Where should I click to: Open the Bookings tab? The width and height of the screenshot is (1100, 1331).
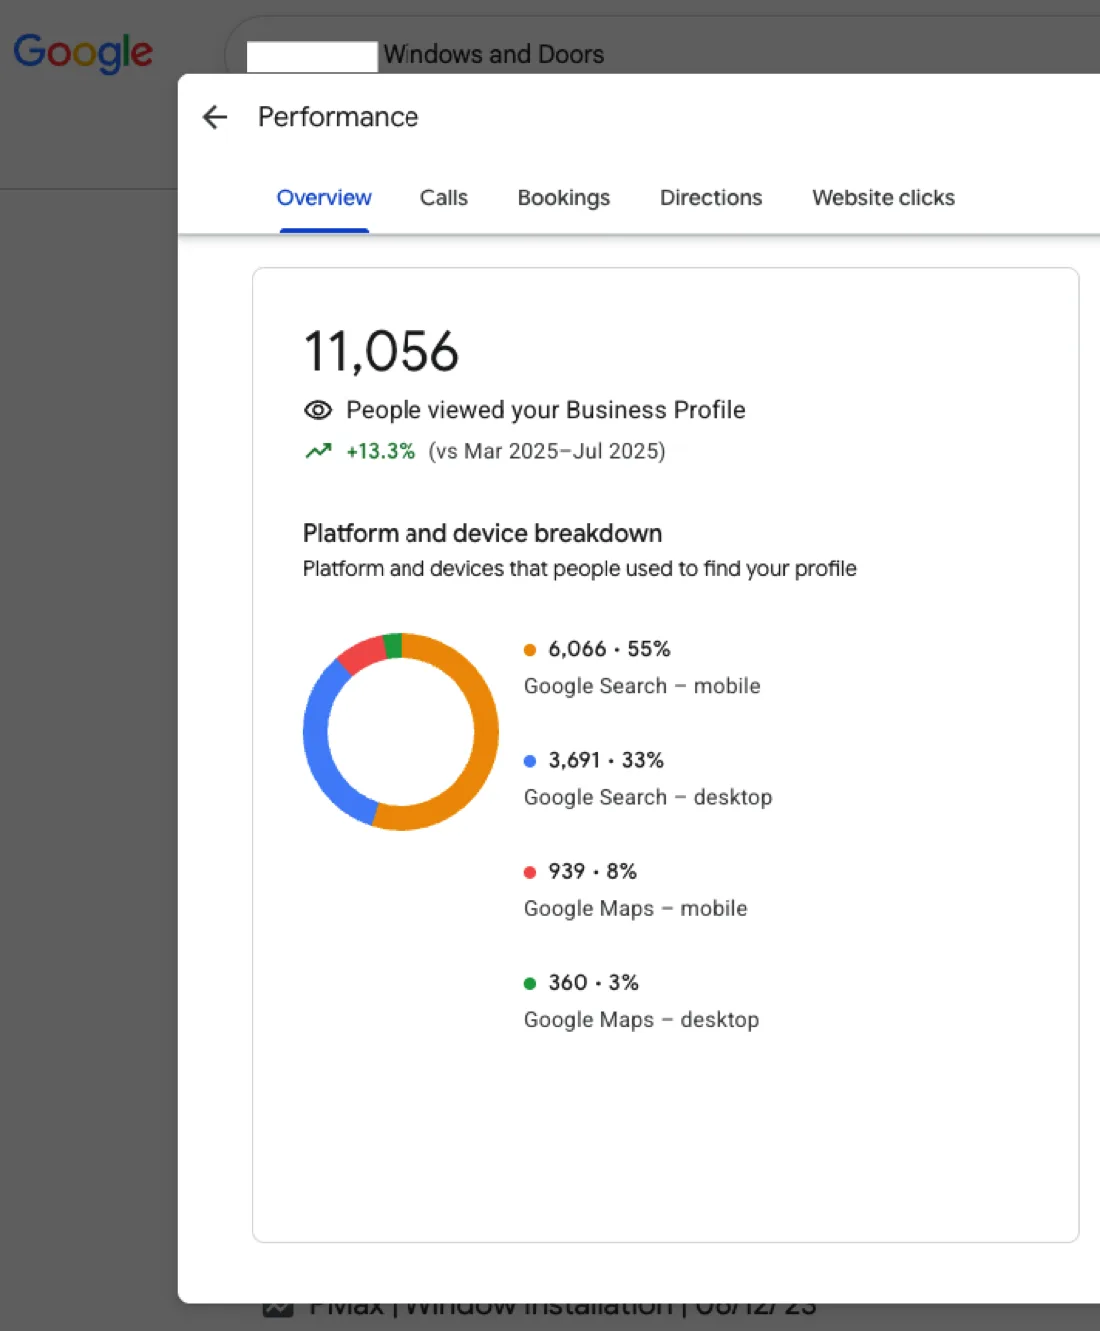564,198
